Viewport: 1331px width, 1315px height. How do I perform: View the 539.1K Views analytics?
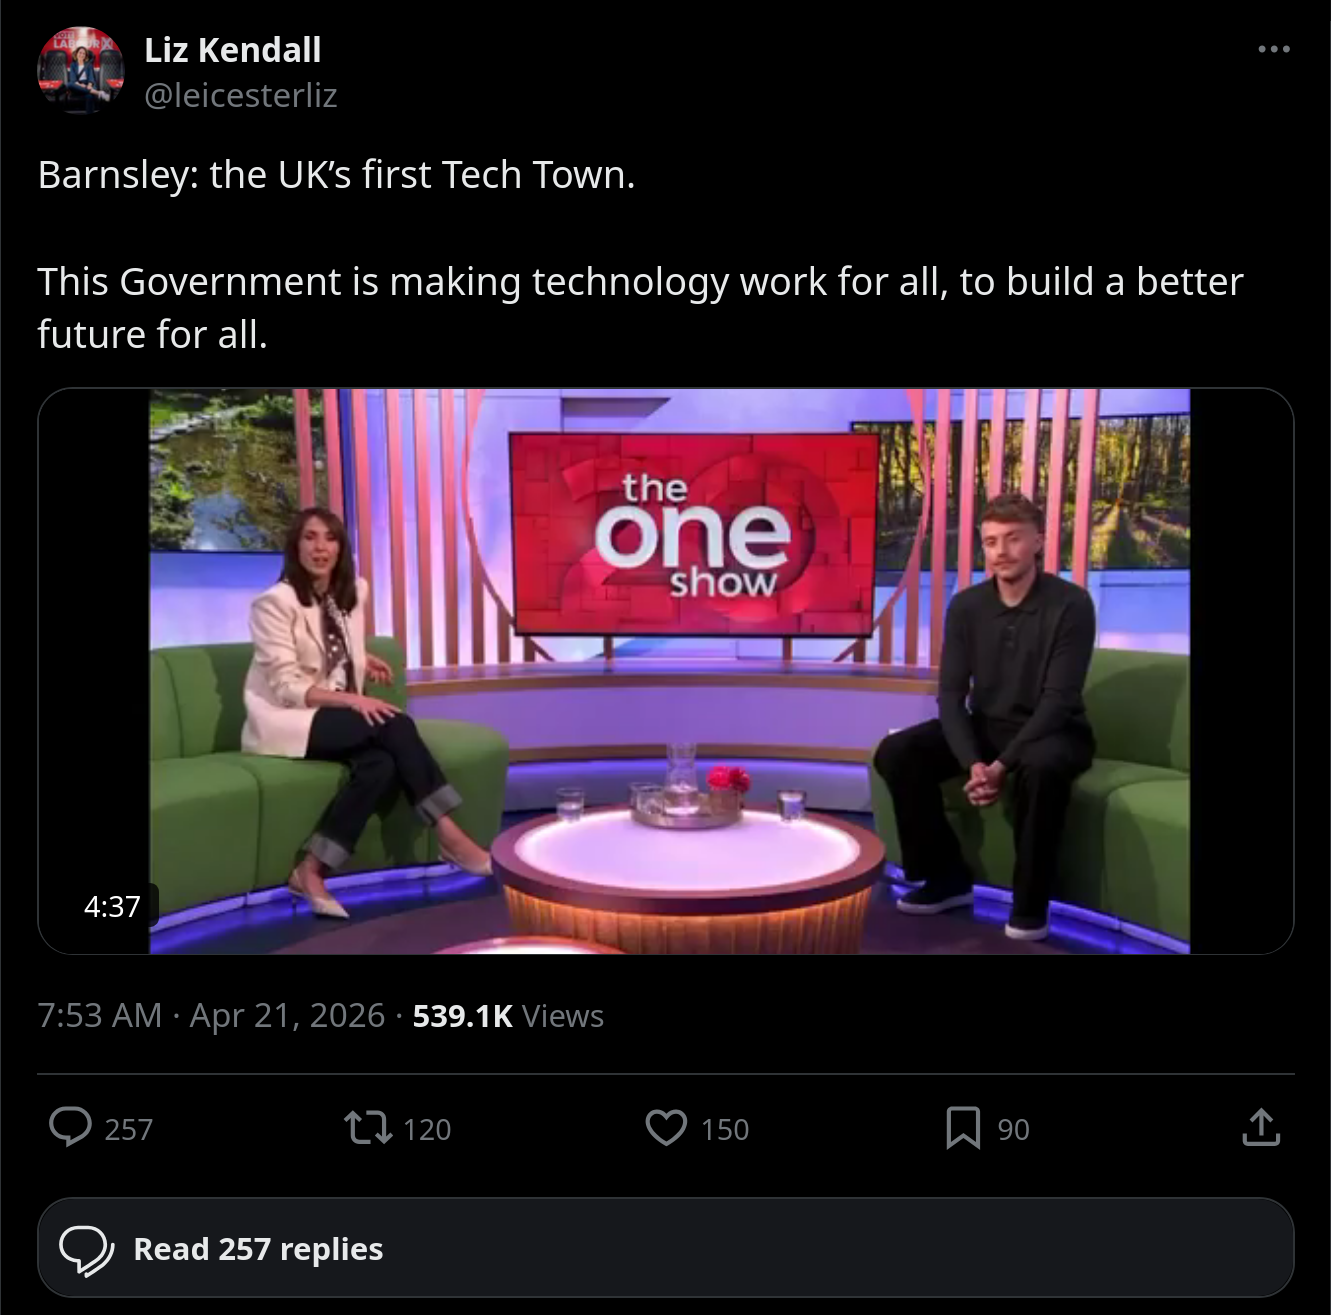508,1015
